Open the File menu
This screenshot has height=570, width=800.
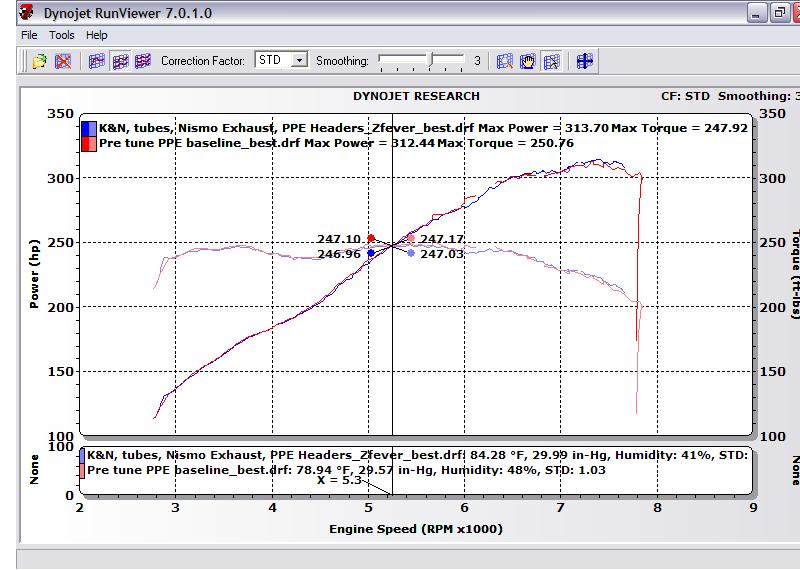pyautogui.click(x=29, y=35)
